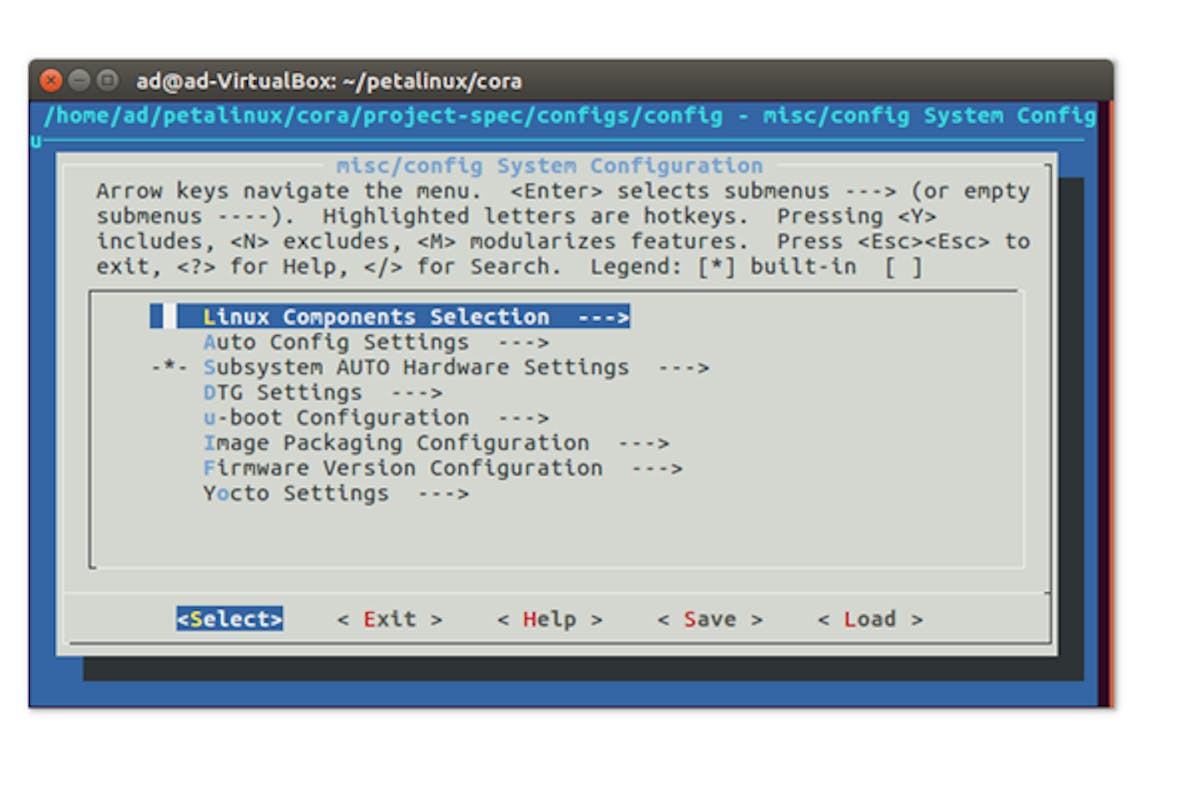Open DTG Settings submenu
Screen dimensions: 1200x785
click(322, 392)
